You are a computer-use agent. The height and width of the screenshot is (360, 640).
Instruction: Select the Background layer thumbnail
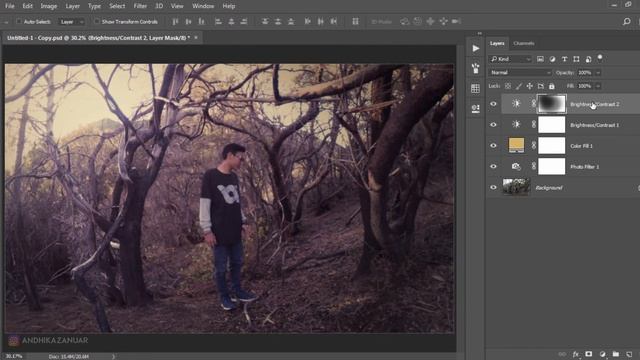[516, 187]
